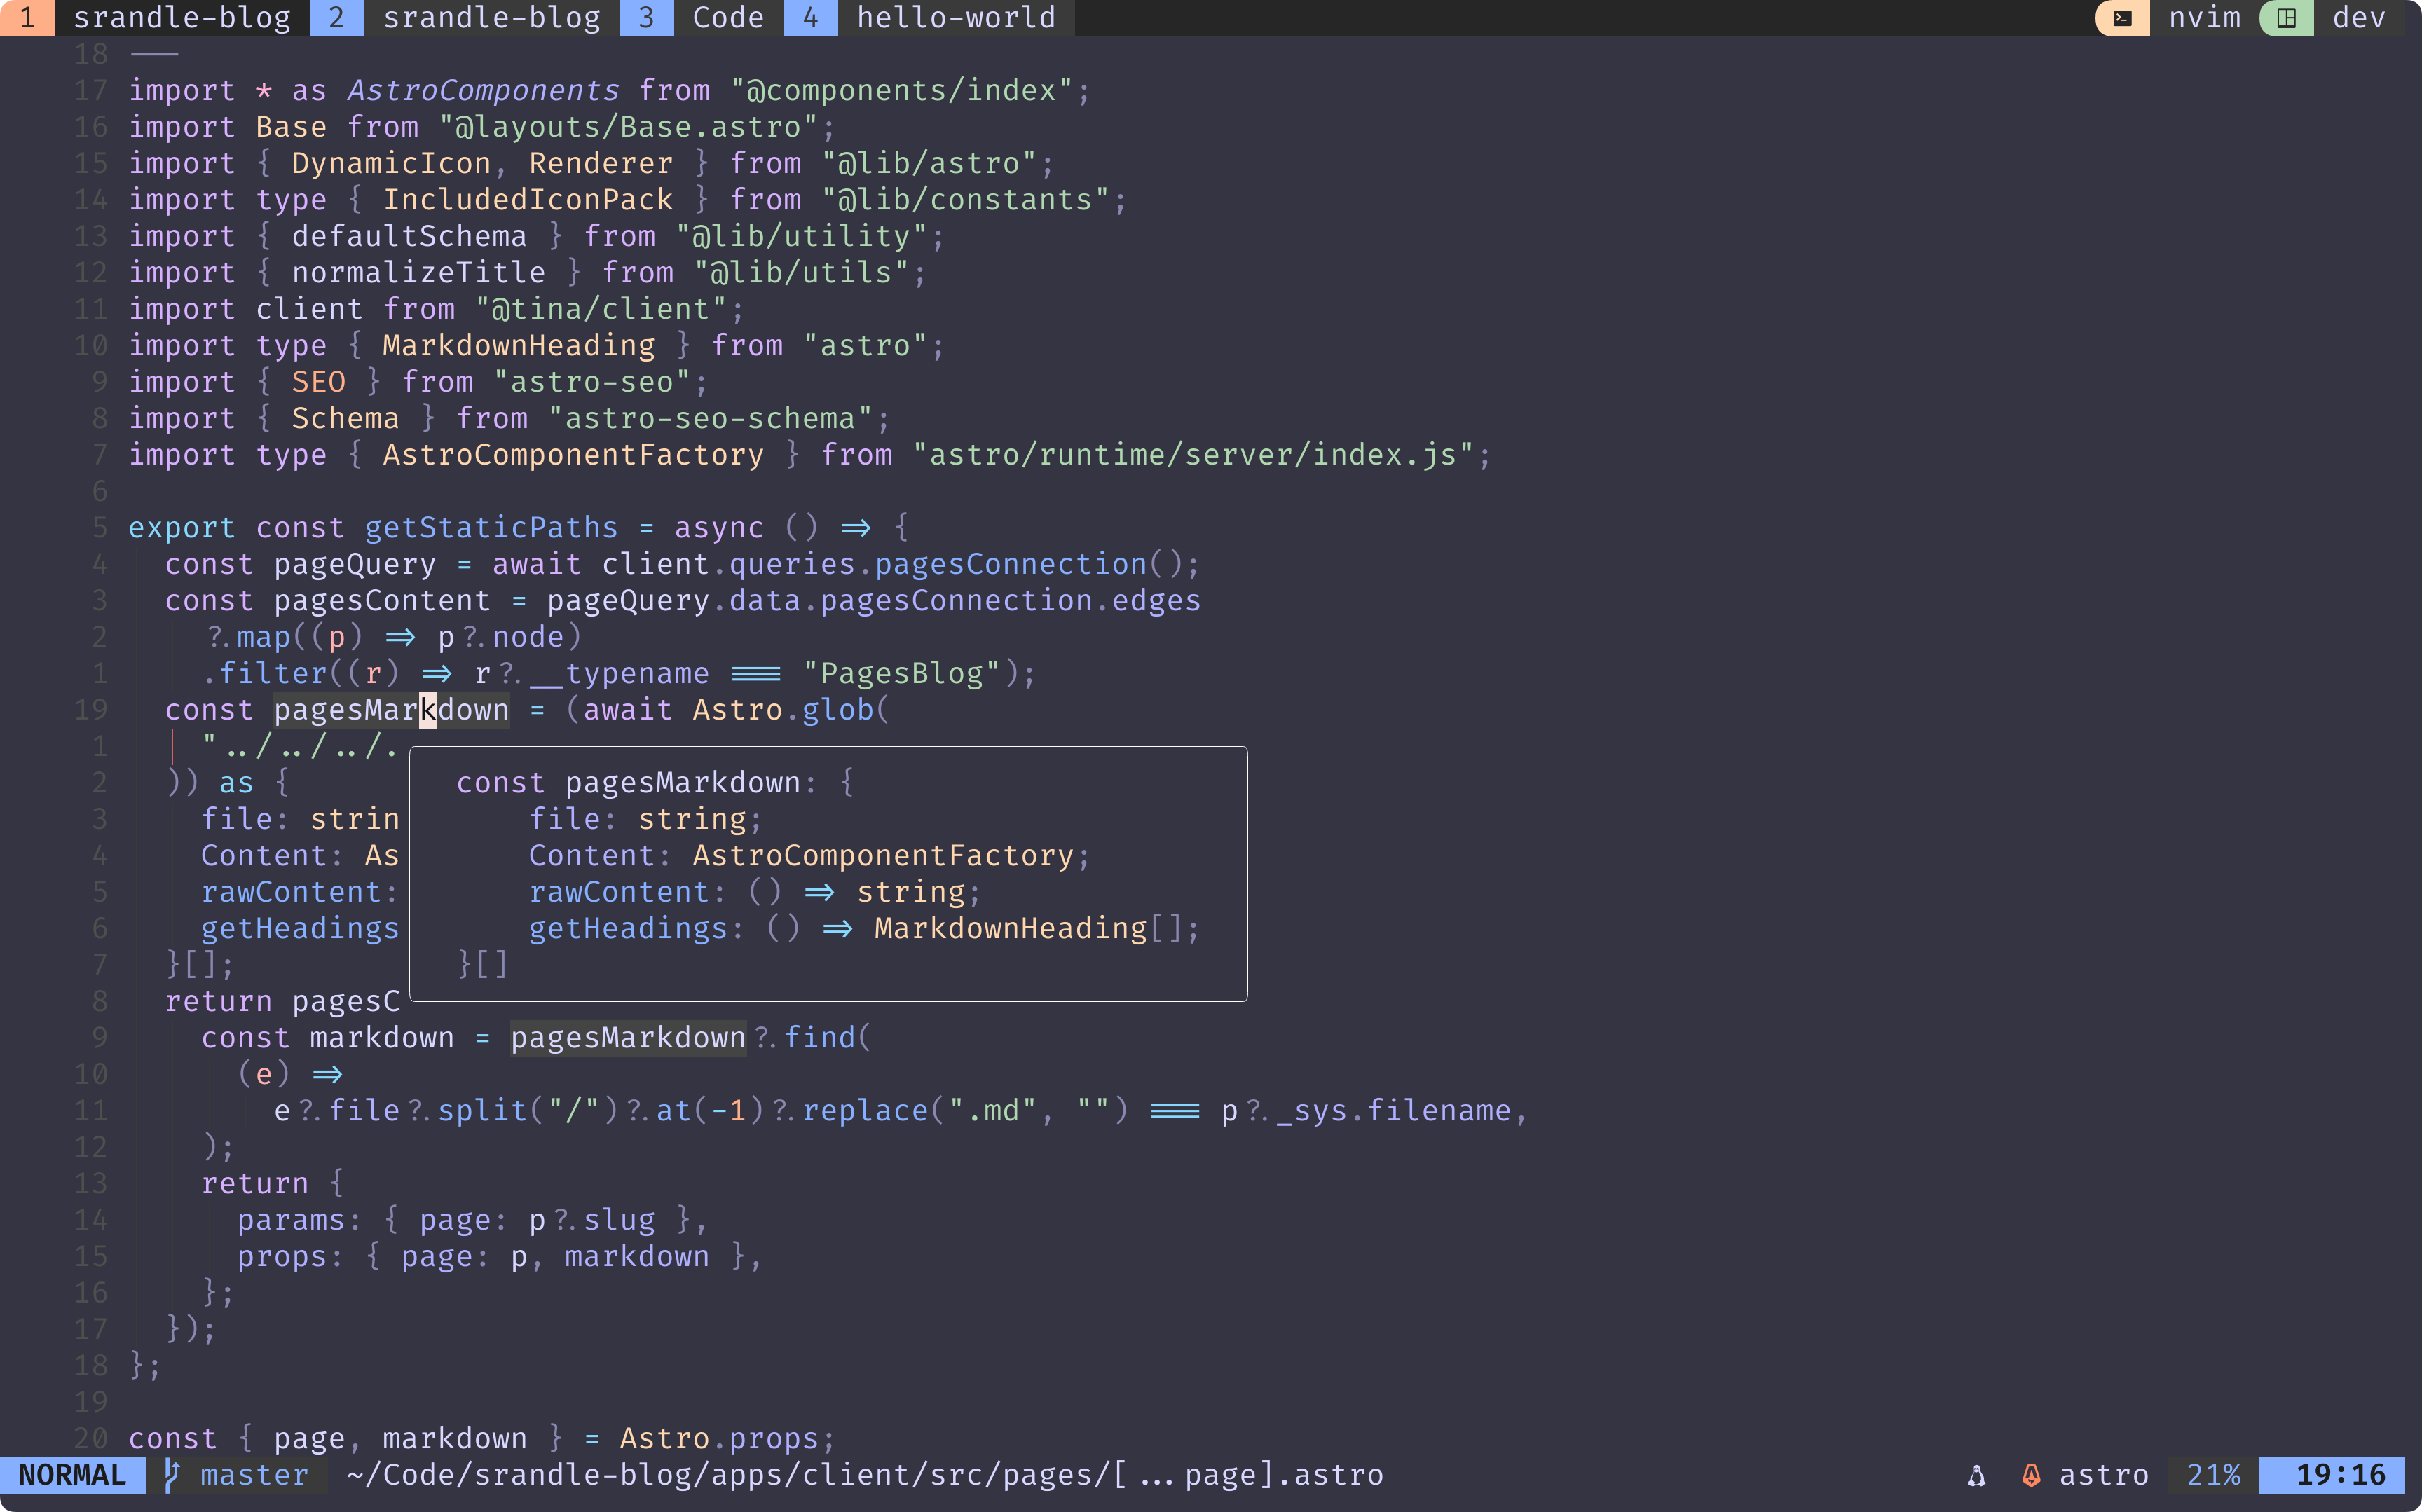Viewport: 2422px width, 1512px height.
Task: Click the master branch name in statusline
Action: 254,1475
